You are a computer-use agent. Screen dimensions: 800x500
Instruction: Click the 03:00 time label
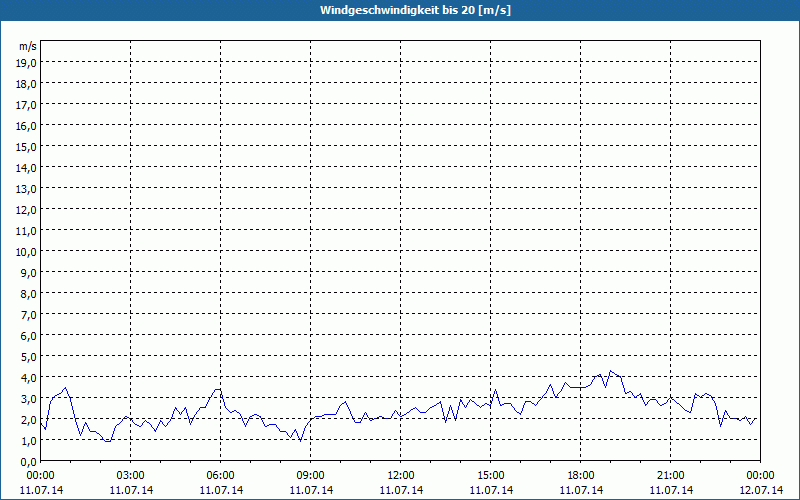(x=131, y=476)
